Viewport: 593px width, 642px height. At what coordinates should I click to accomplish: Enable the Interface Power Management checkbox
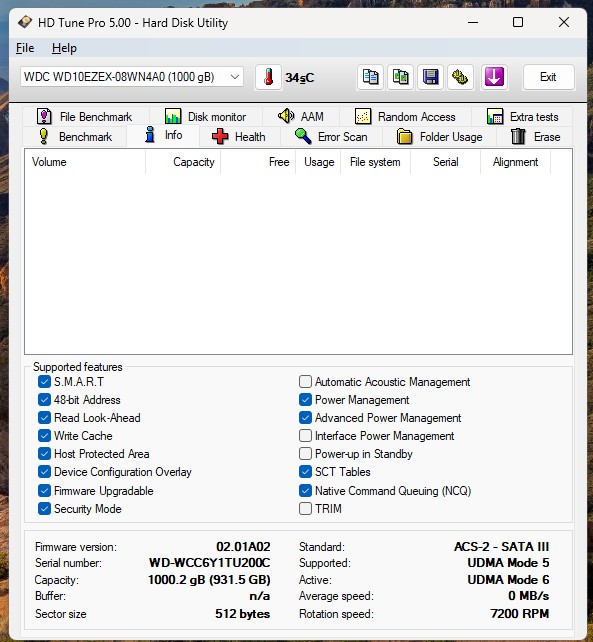[x=305, y=436]
